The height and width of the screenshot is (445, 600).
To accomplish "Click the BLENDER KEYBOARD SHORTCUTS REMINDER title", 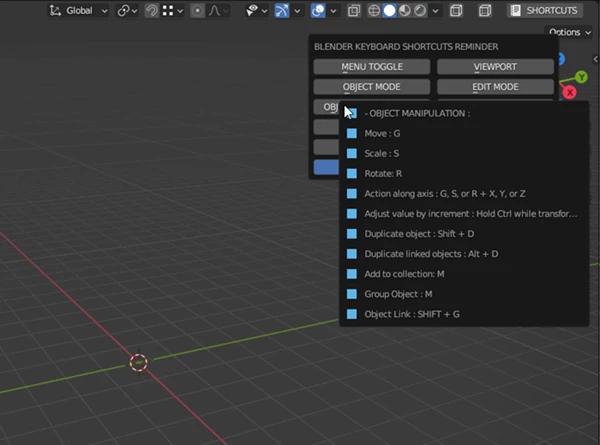I will coord(406,47).
